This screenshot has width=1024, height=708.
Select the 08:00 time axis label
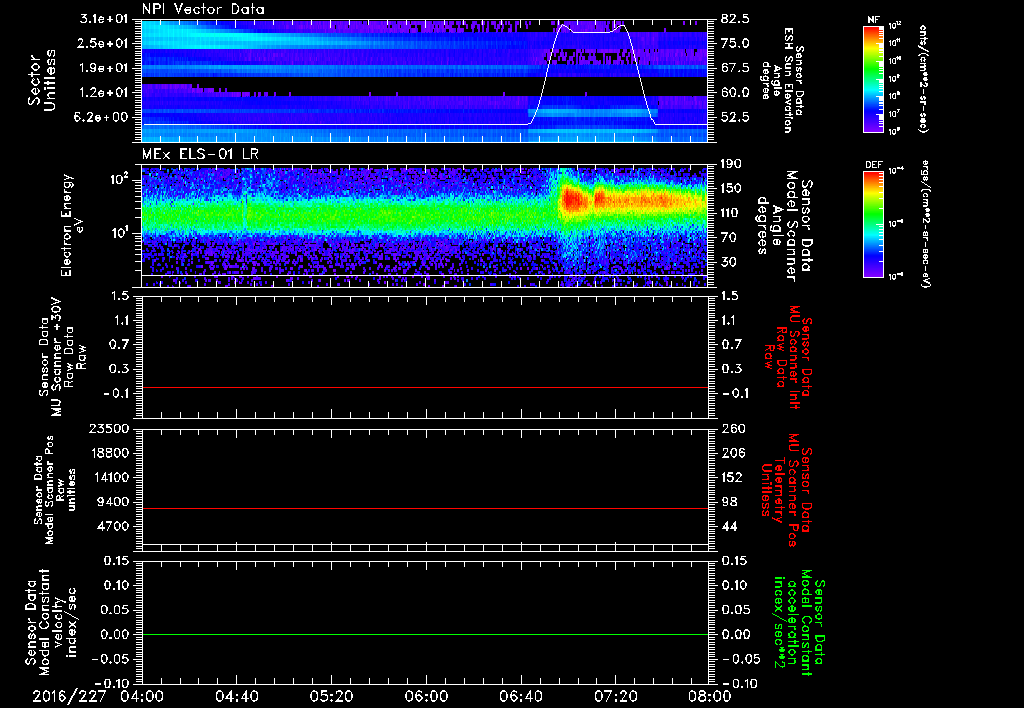[710, 696]
